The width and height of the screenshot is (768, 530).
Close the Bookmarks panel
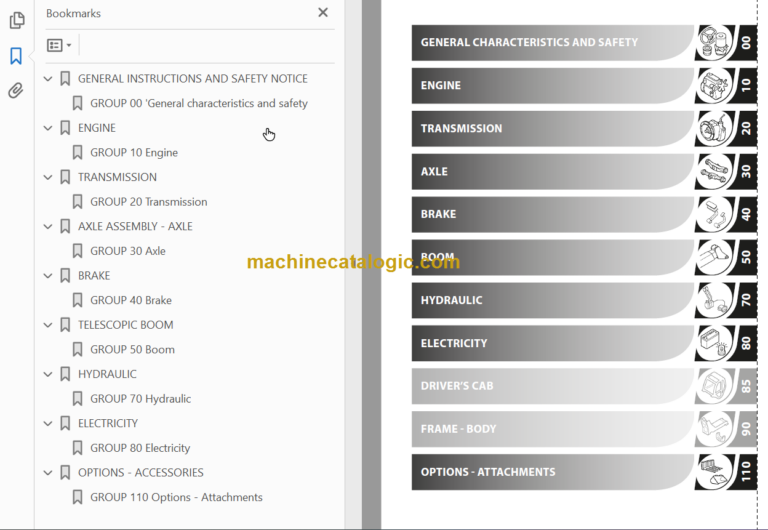(x=323, y=13)
